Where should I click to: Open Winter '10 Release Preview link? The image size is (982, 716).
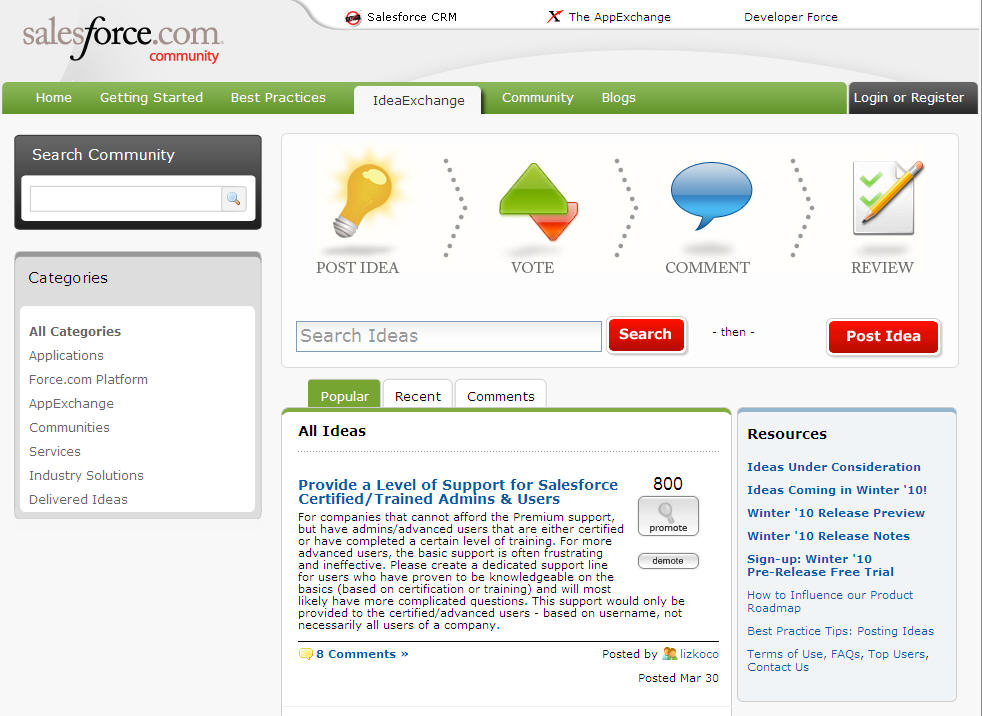(836, 513)
